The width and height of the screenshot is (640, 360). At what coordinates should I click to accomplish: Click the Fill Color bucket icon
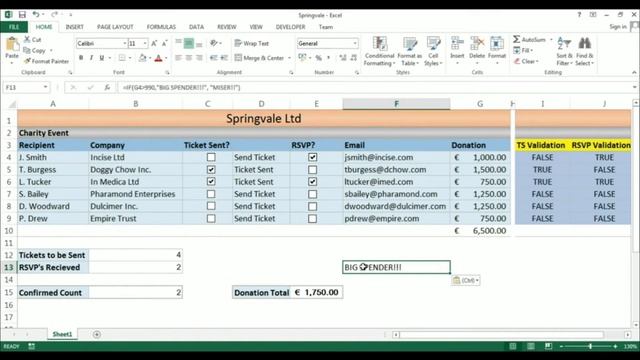click(142, 58)
